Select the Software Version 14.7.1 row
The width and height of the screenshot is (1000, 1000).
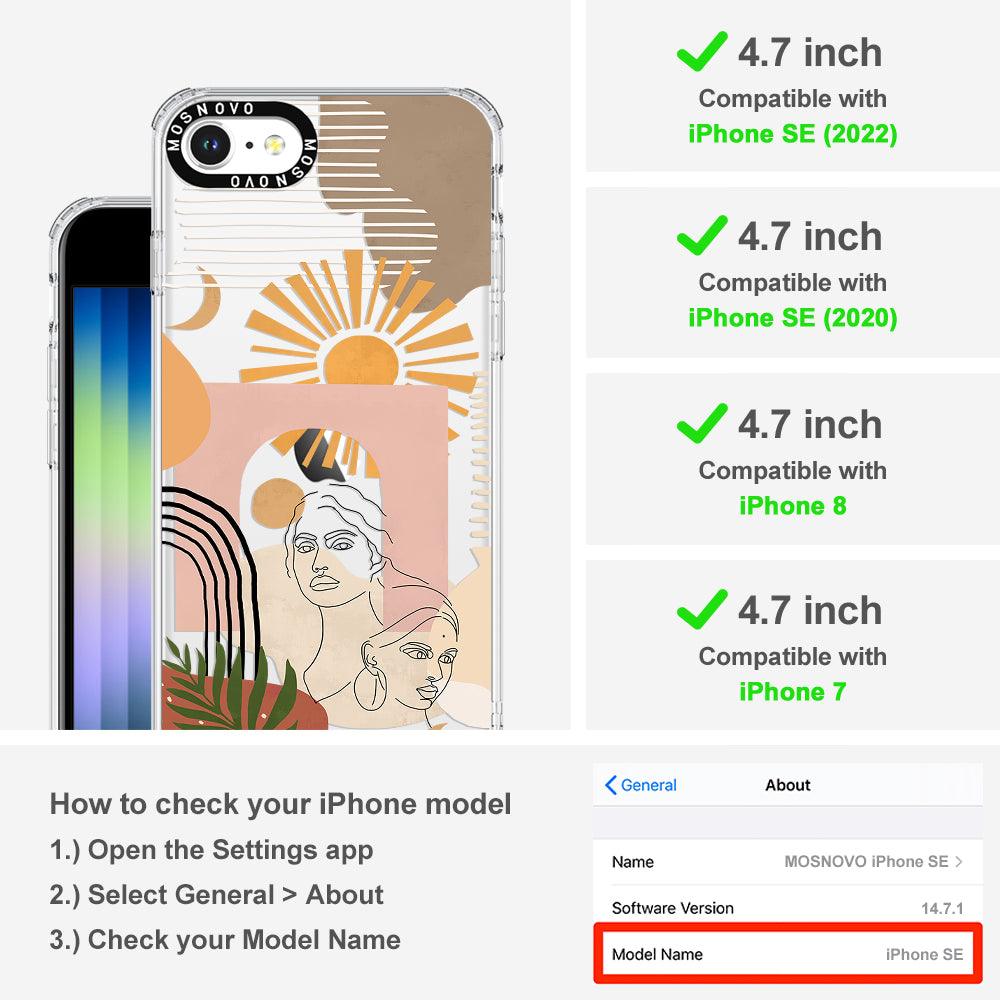(788, 908)
